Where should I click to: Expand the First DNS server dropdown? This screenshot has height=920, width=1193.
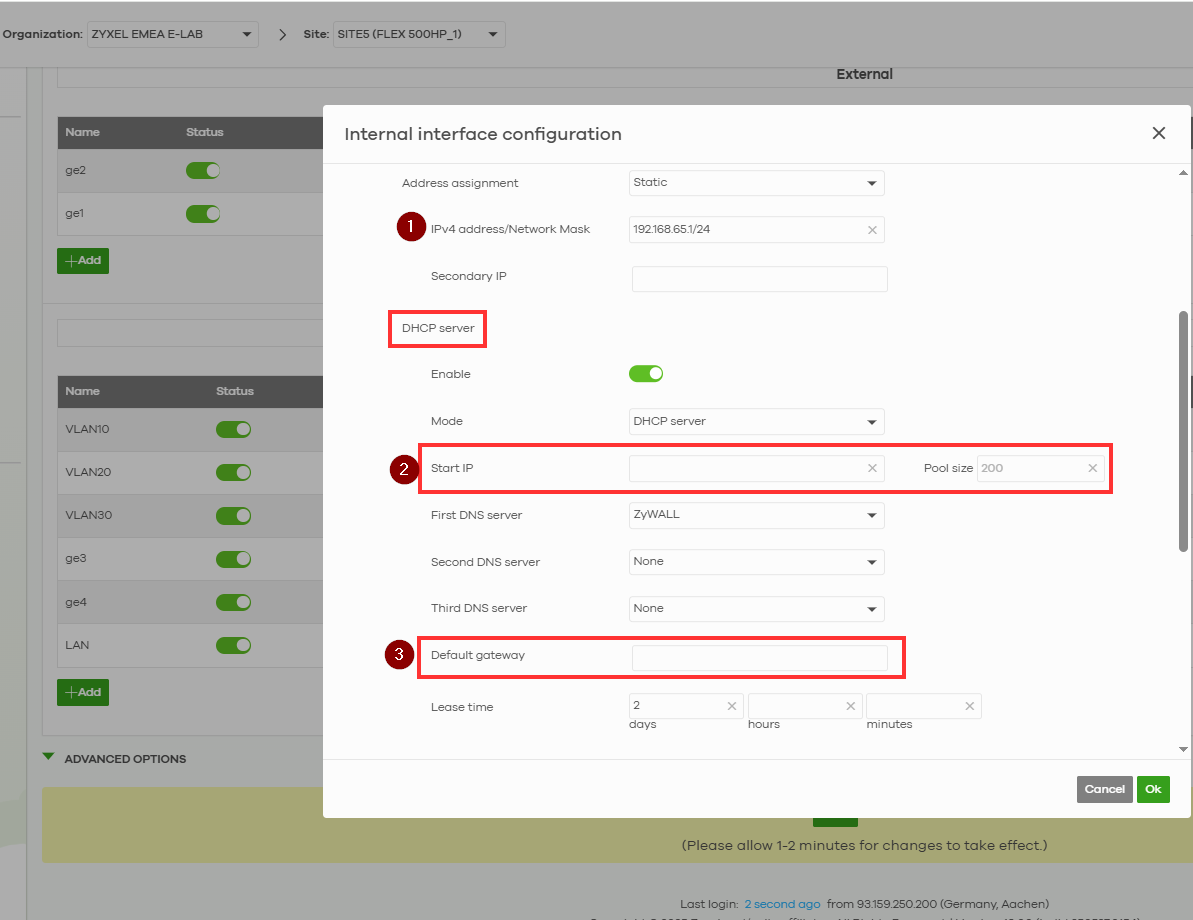757,515
